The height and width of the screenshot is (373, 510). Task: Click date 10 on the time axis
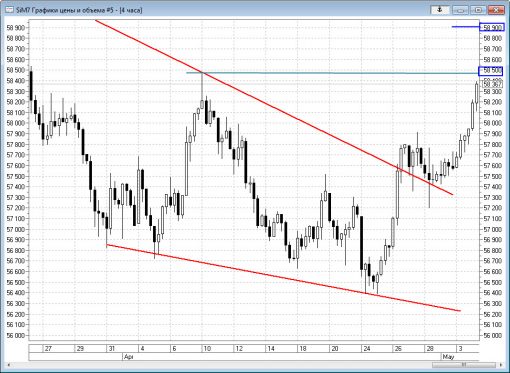(207, 349)
